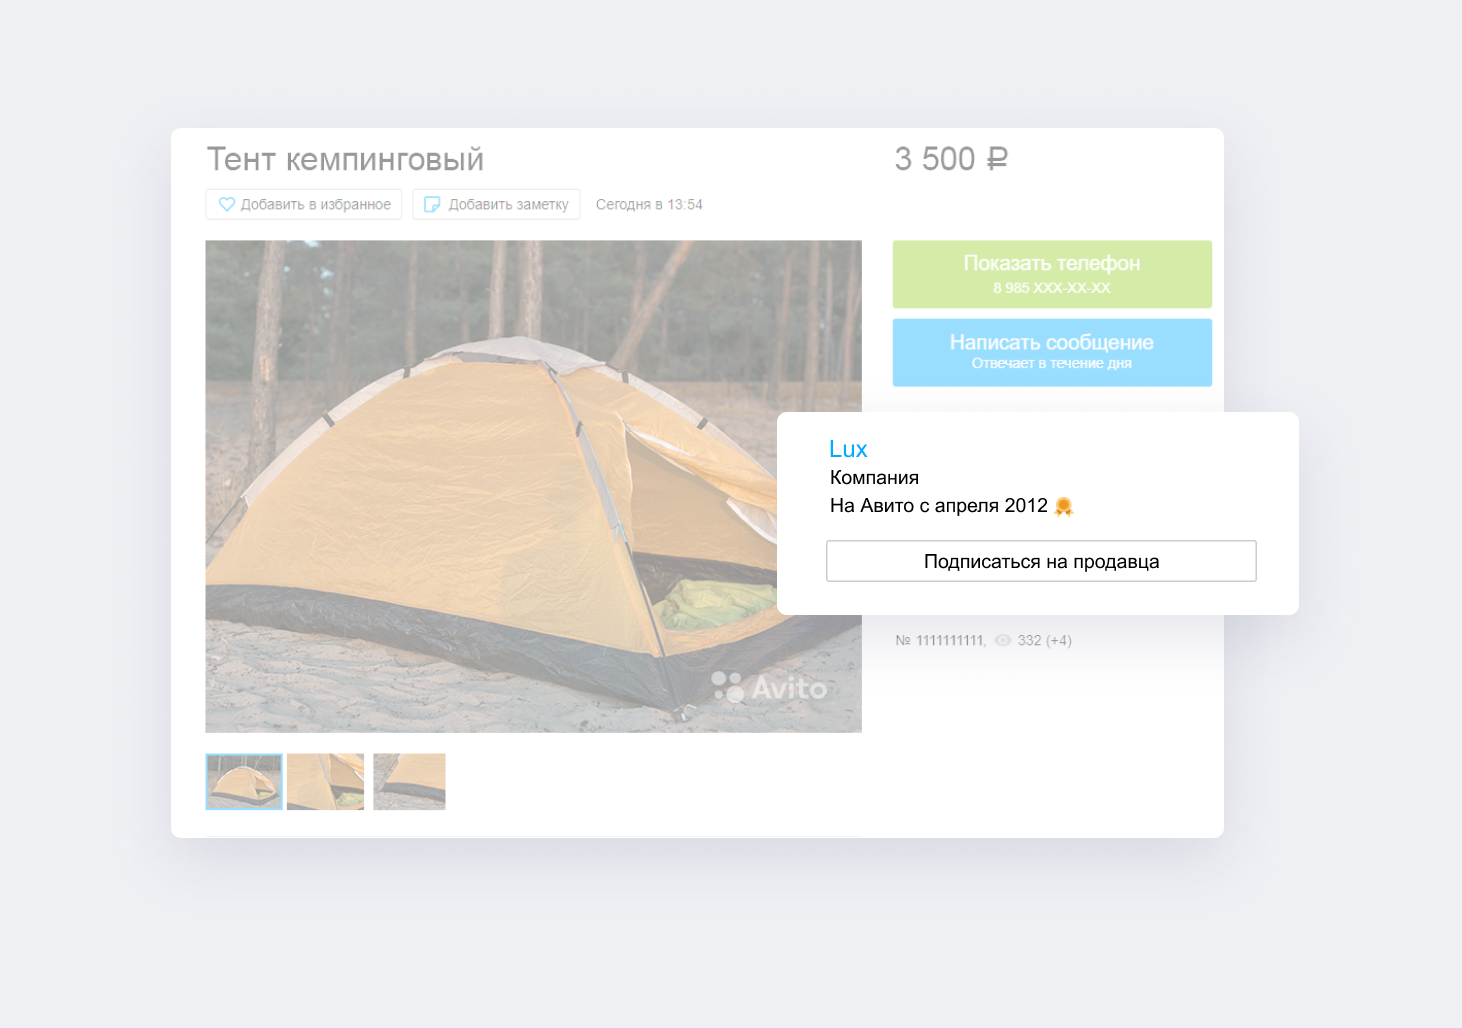Screen dimensions: 1462x1028
Task: Click the heart icon to favorite
Action: tap(227, 204)
